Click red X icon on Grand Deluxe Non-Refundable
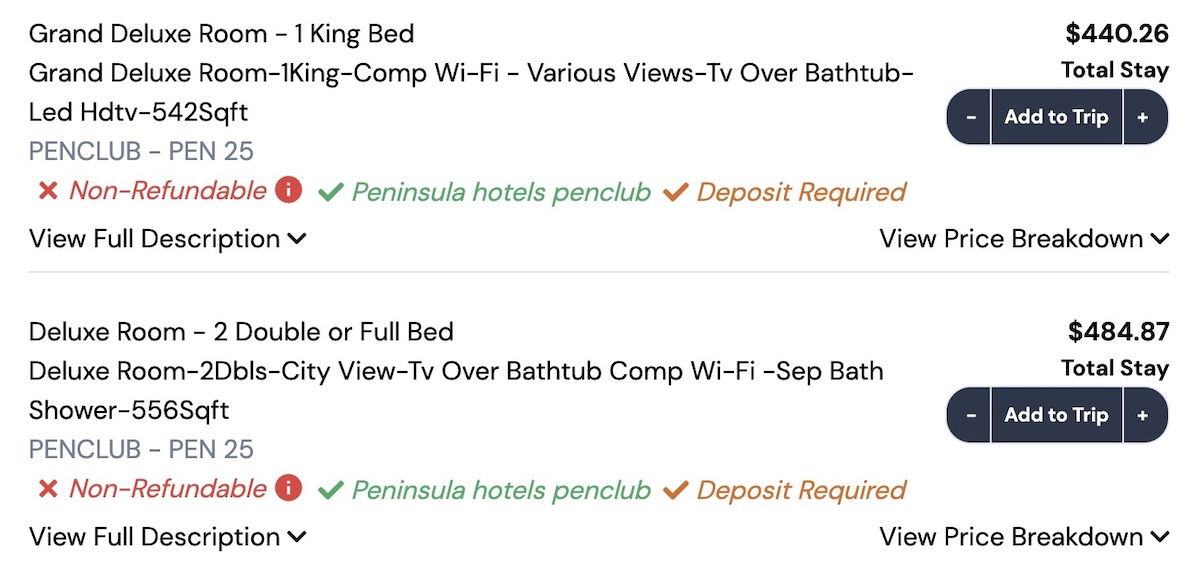The width and height of the screenshot is (1200, 566). 47,191
